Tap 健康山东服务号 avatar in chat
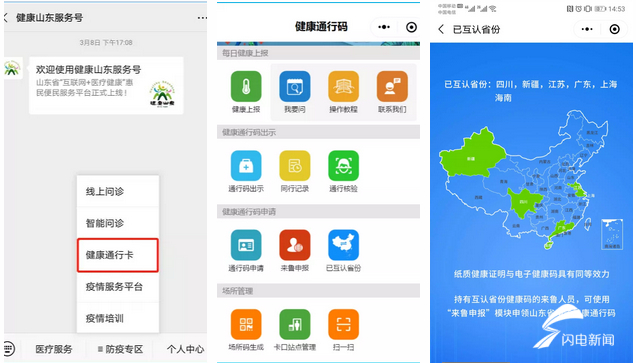 point(12,68)
